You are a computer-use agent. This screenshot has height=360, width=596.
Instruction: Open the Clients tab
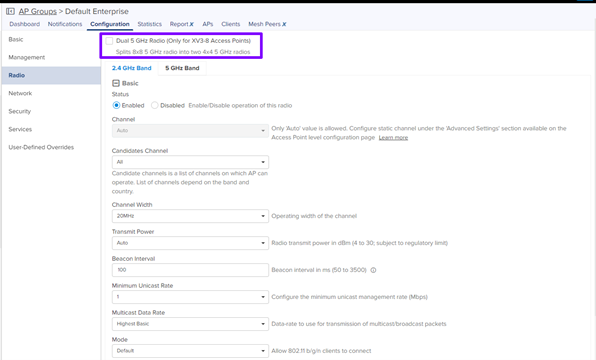click(231, 24)
